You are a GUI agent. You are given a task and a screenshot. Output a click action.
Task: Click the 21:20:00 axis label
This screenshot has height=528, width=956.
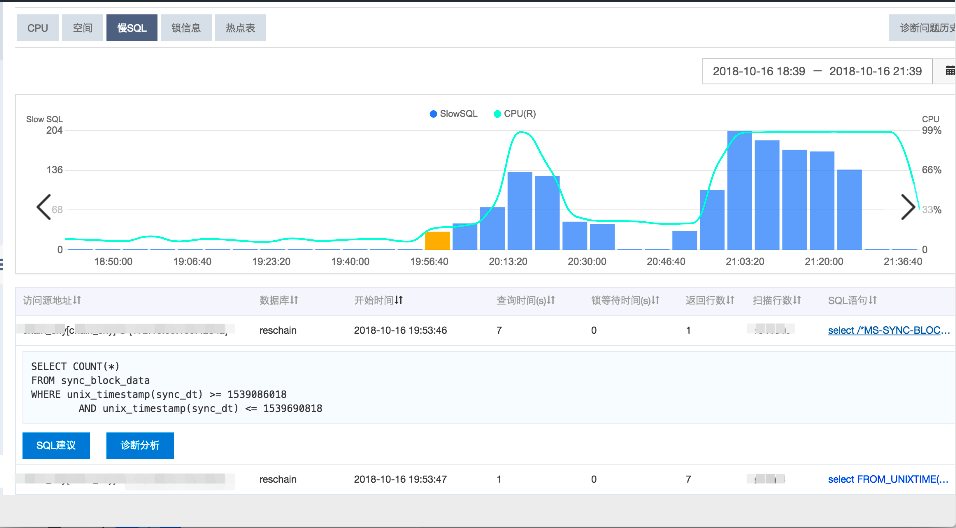pos(824,262)
